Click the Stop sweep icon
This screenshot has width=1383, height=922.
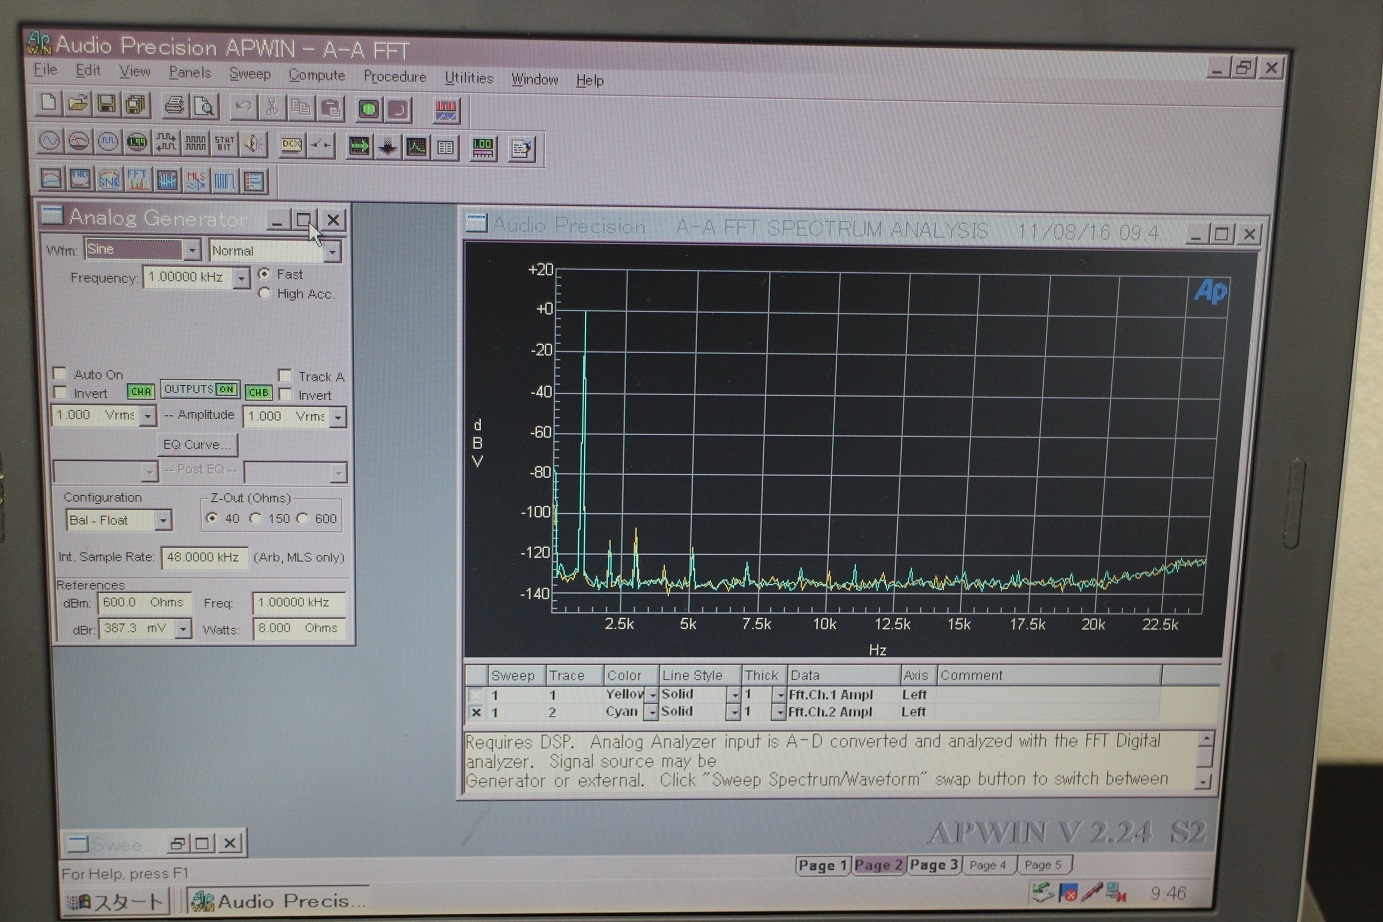coord(398,109)
